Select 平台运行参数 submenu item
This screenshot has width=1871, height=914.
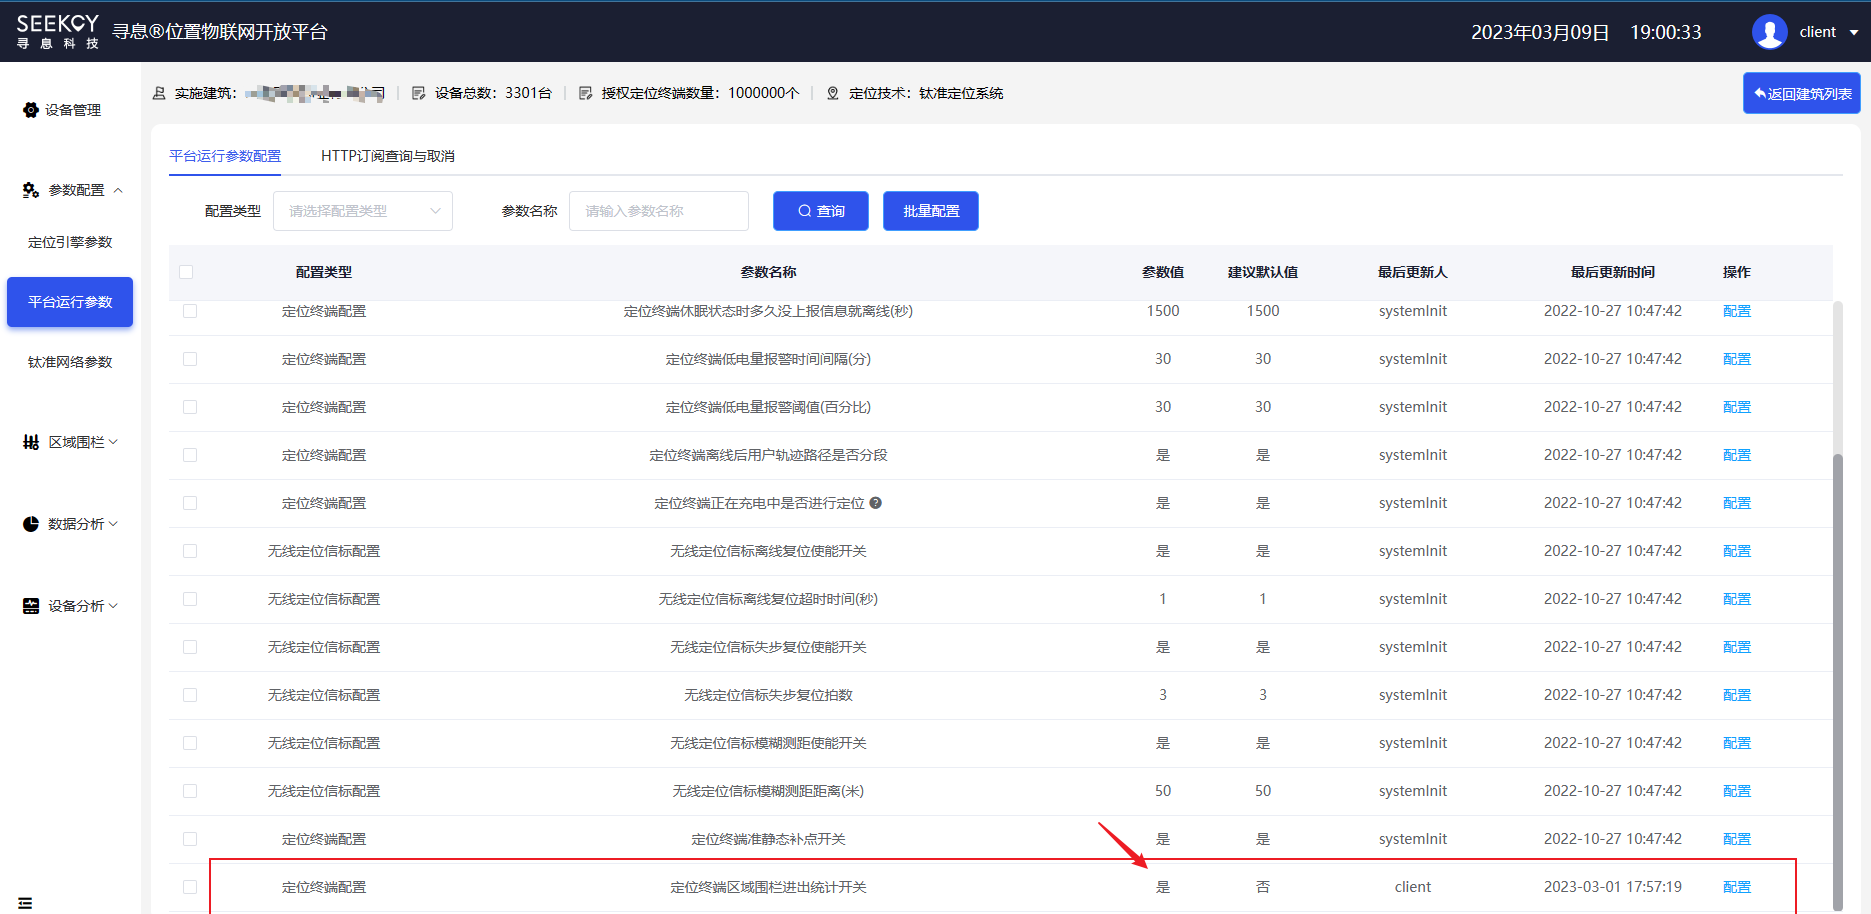[x=70, y=302]
